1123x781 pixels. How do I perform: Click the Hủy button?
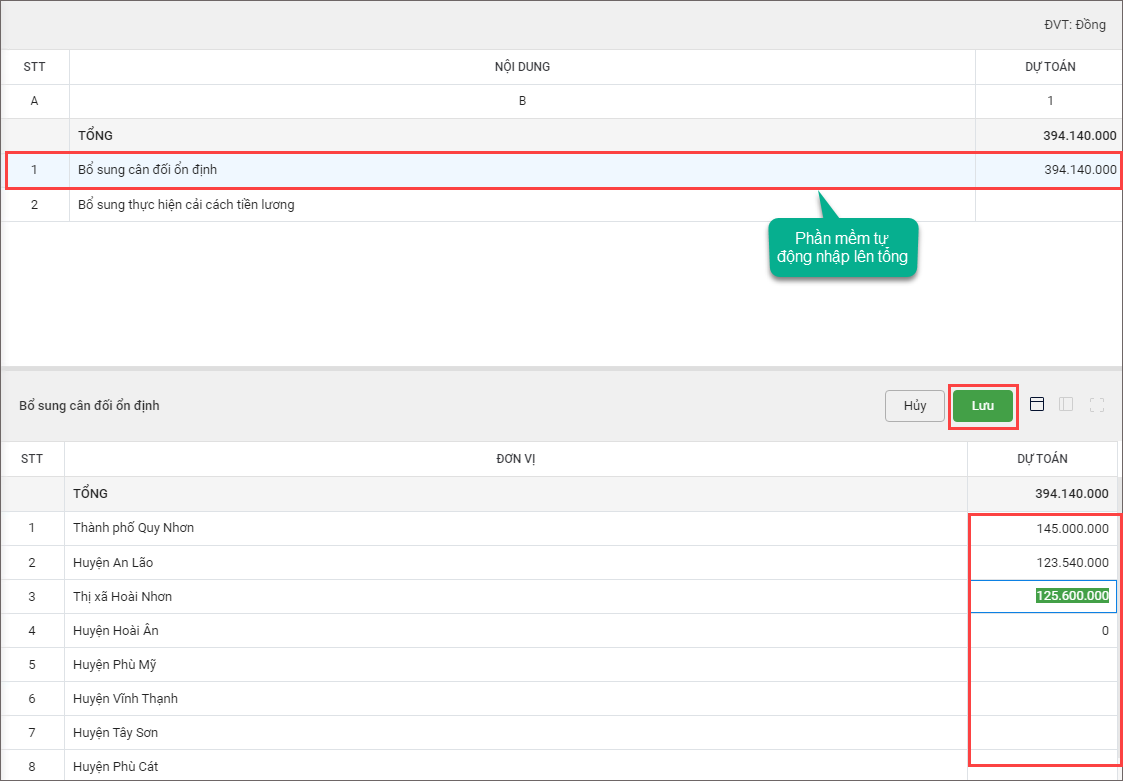pos(914,406)
